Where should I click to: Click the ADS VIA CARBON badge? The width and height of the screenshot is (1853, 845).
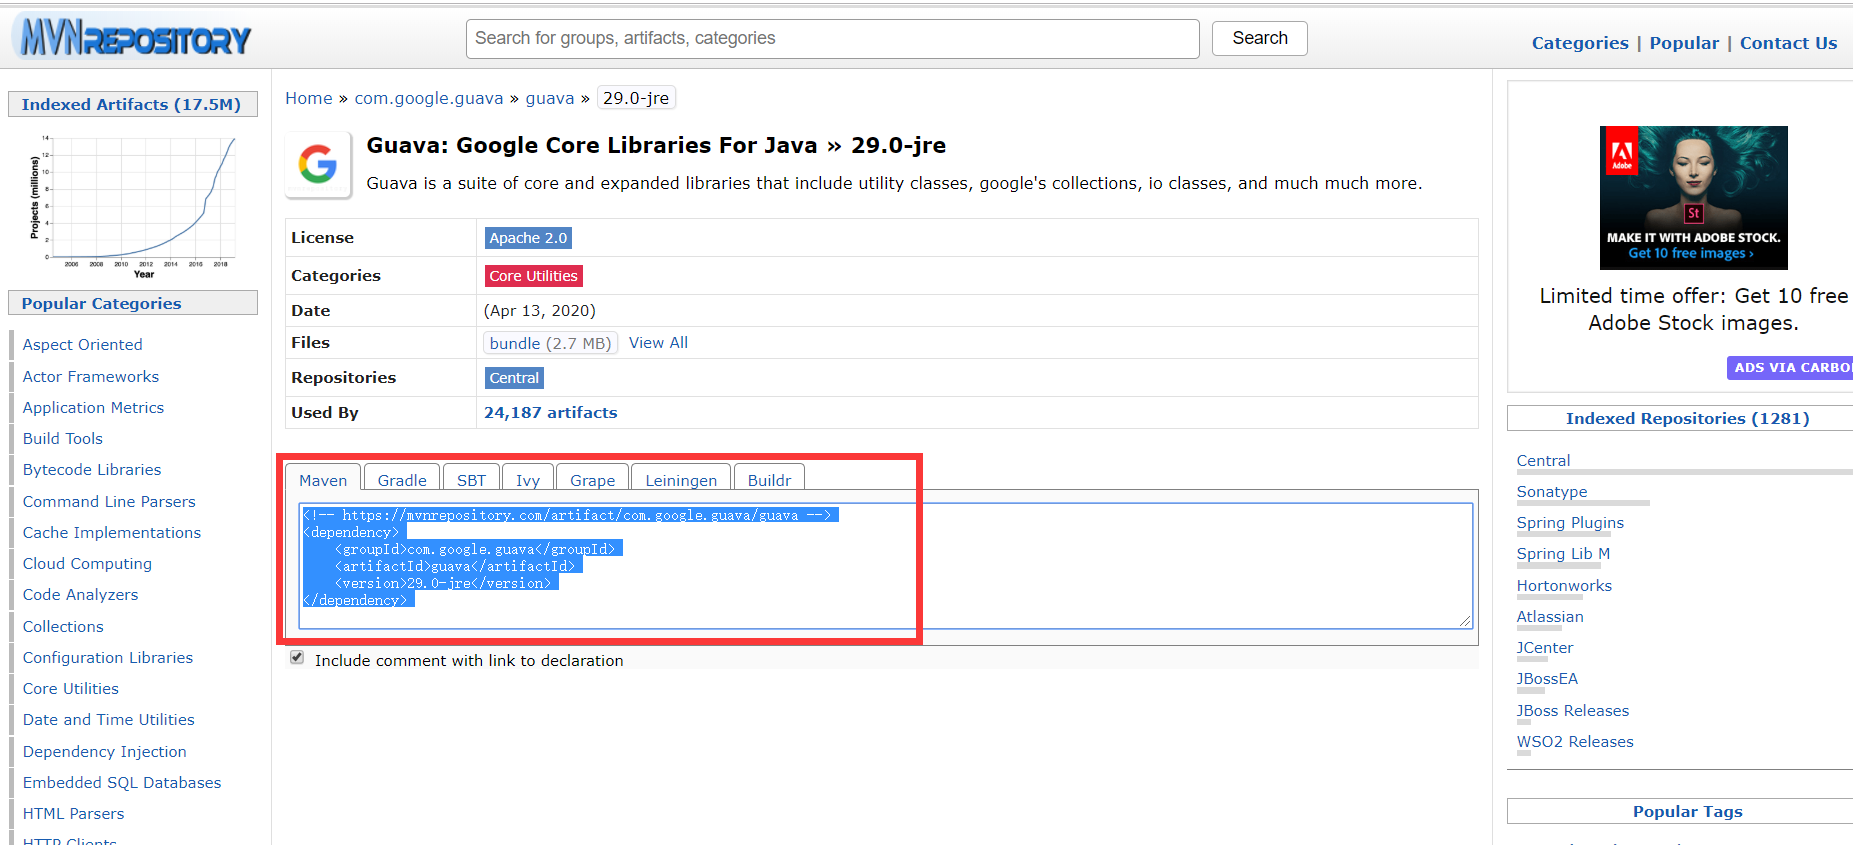coord(1791,368)
